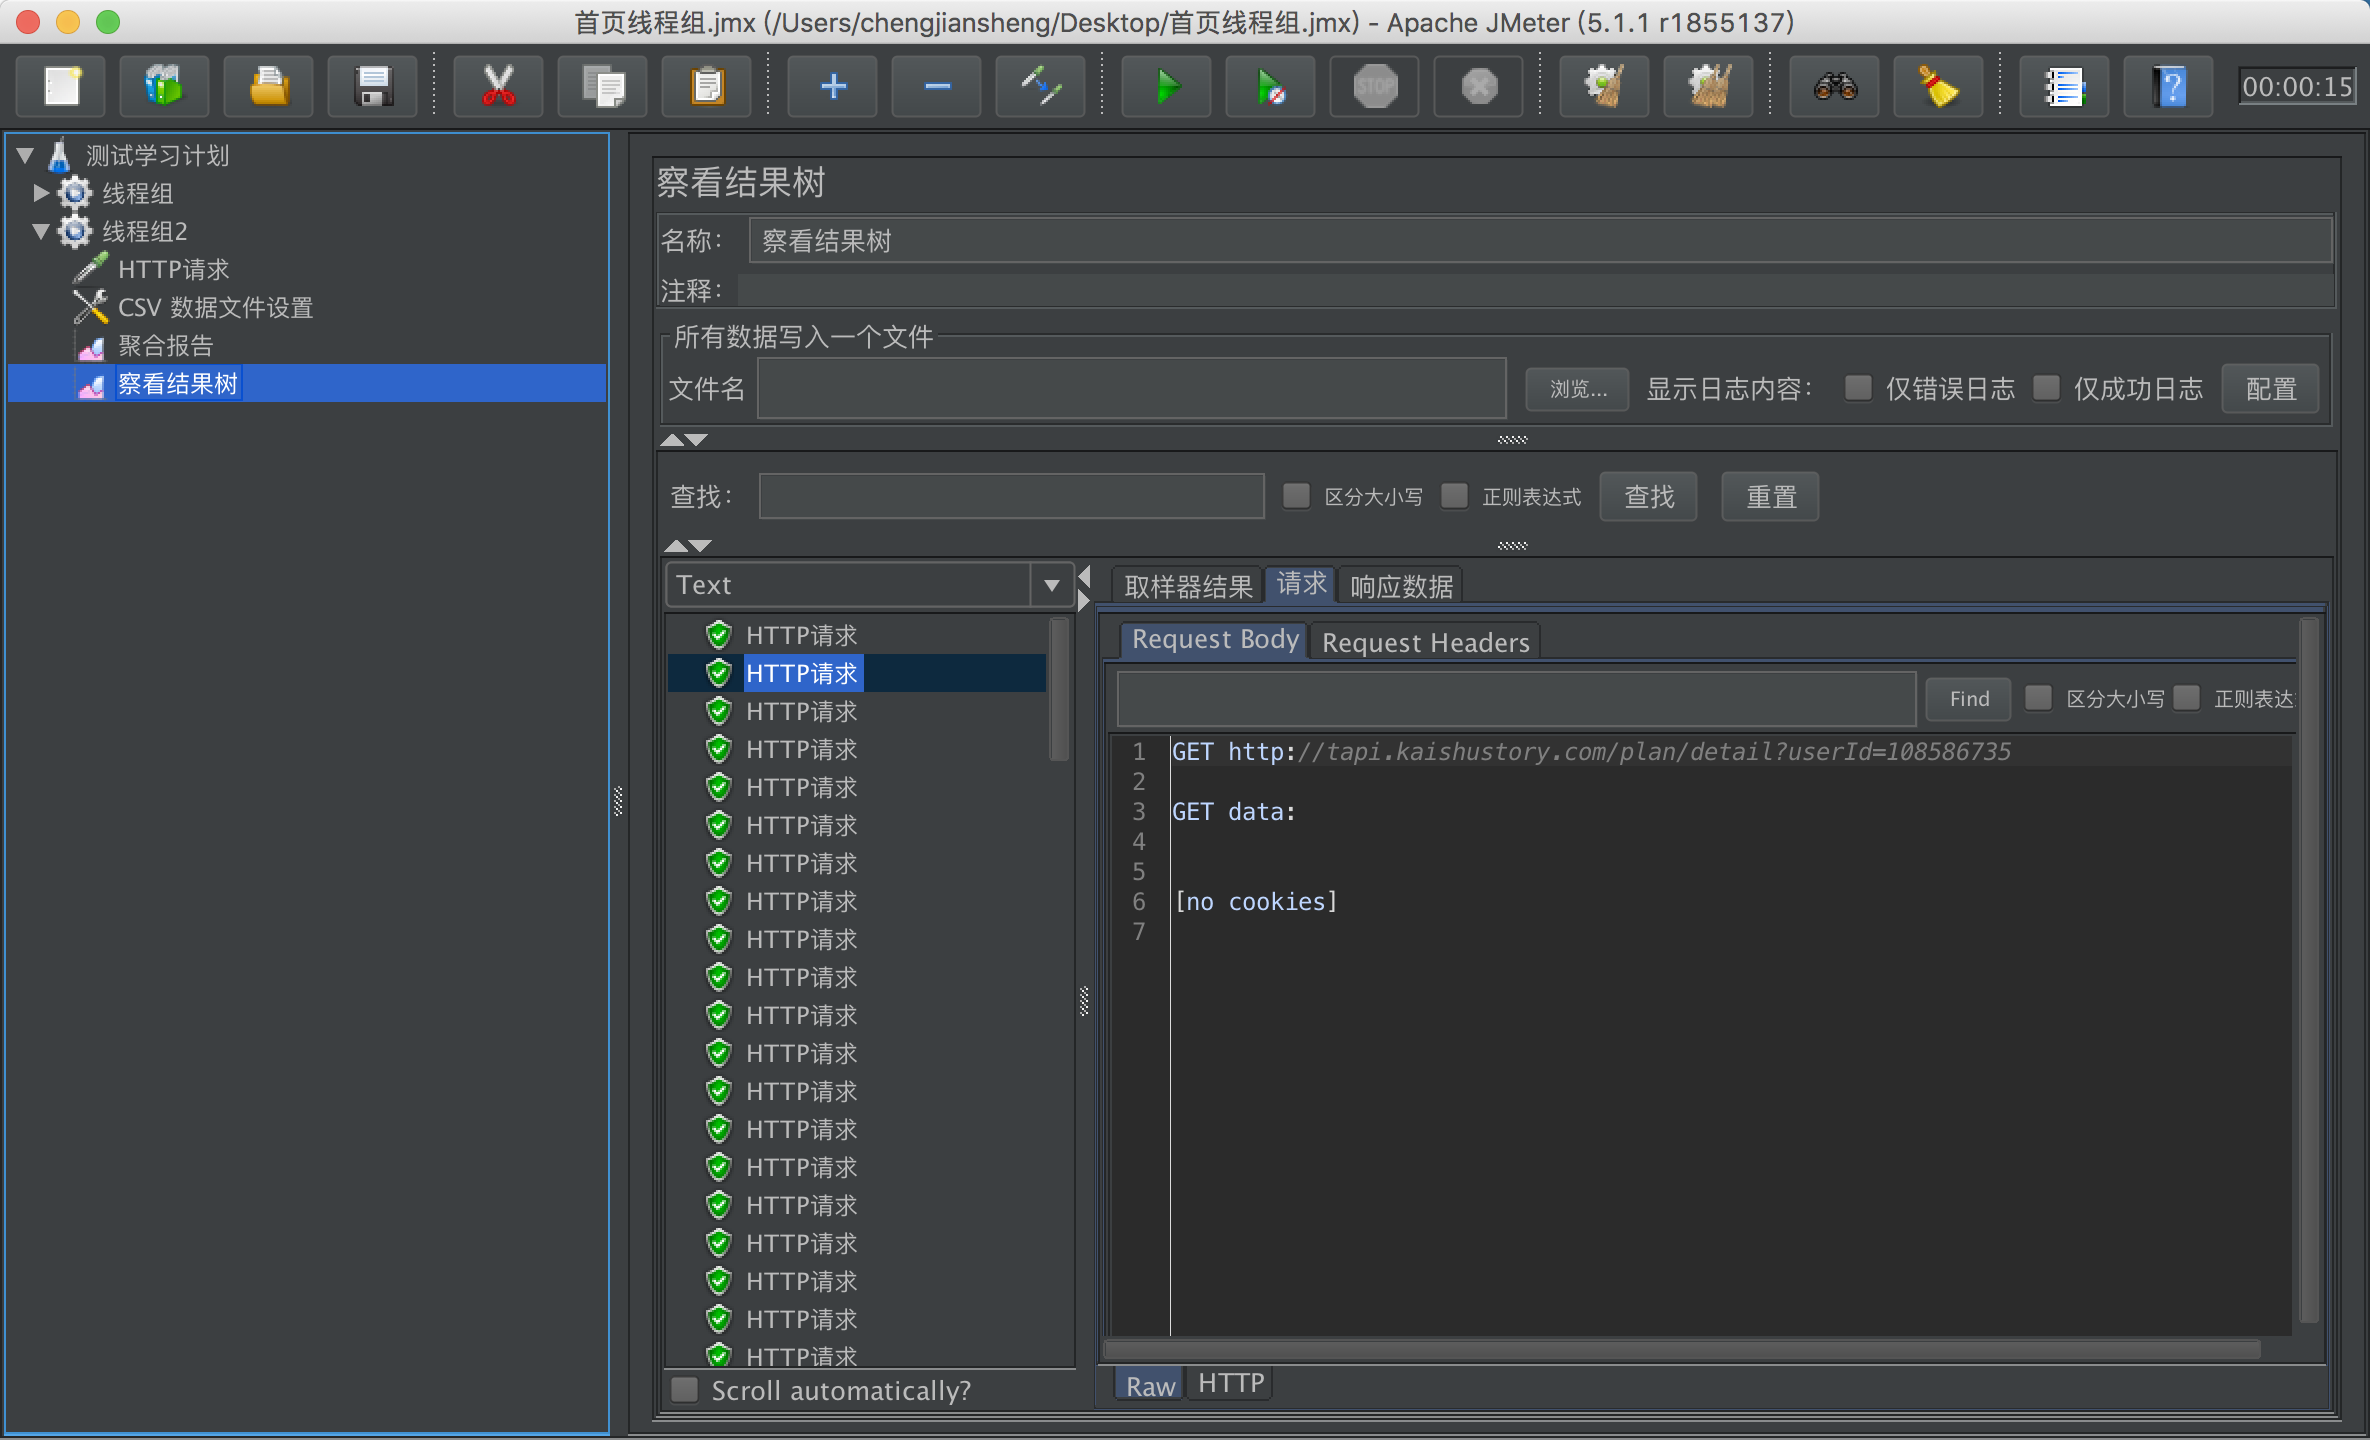Collapse the 线程组2 tree node
2370x1440 pixels.
41,231
